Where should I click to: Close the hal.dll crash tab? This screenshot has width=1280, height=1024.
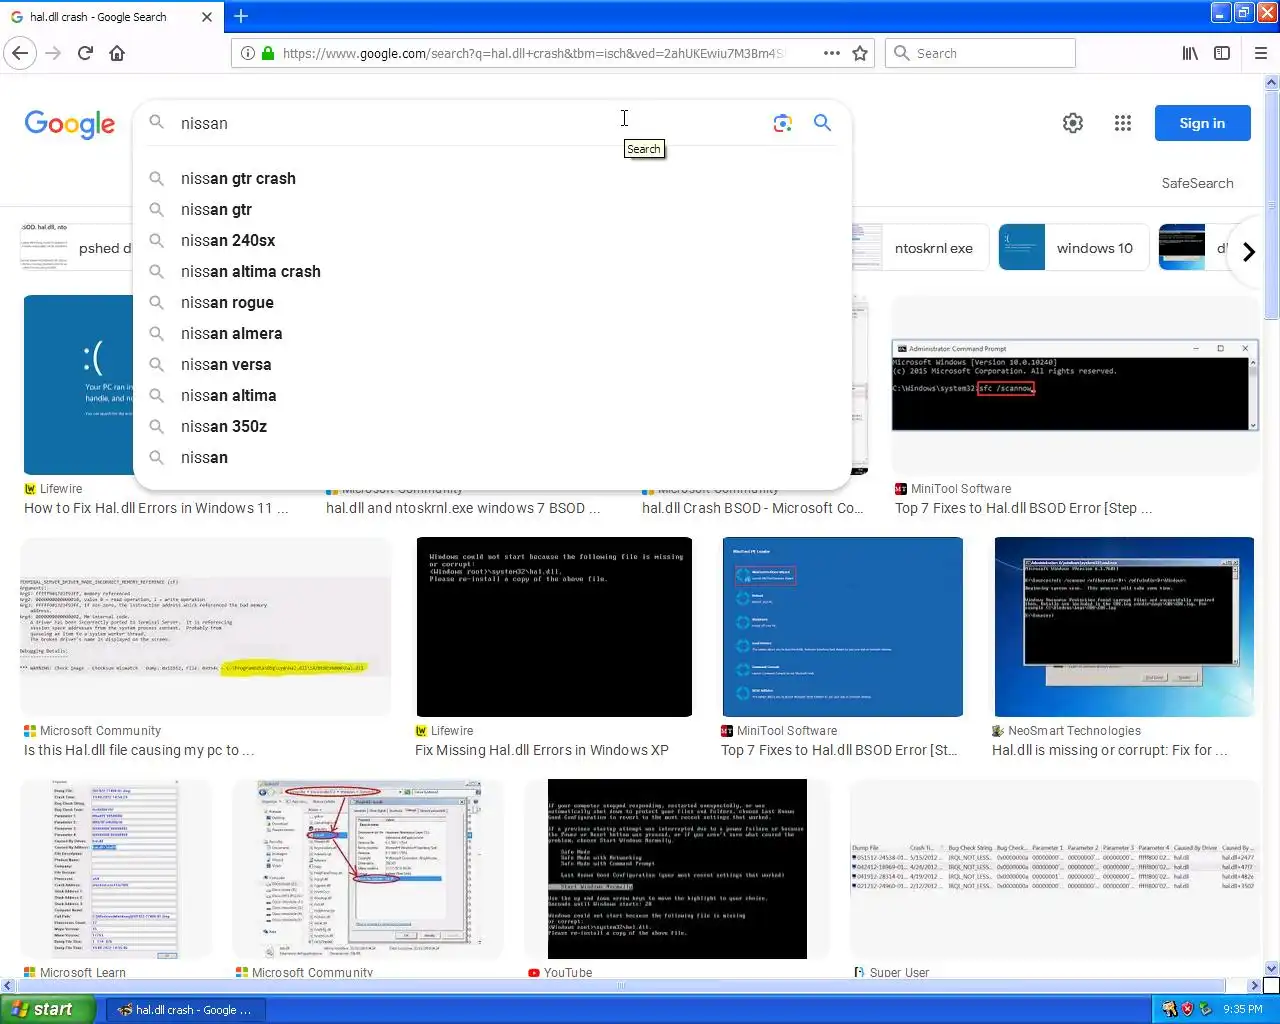pyautogui.click(x=207, y=17)
